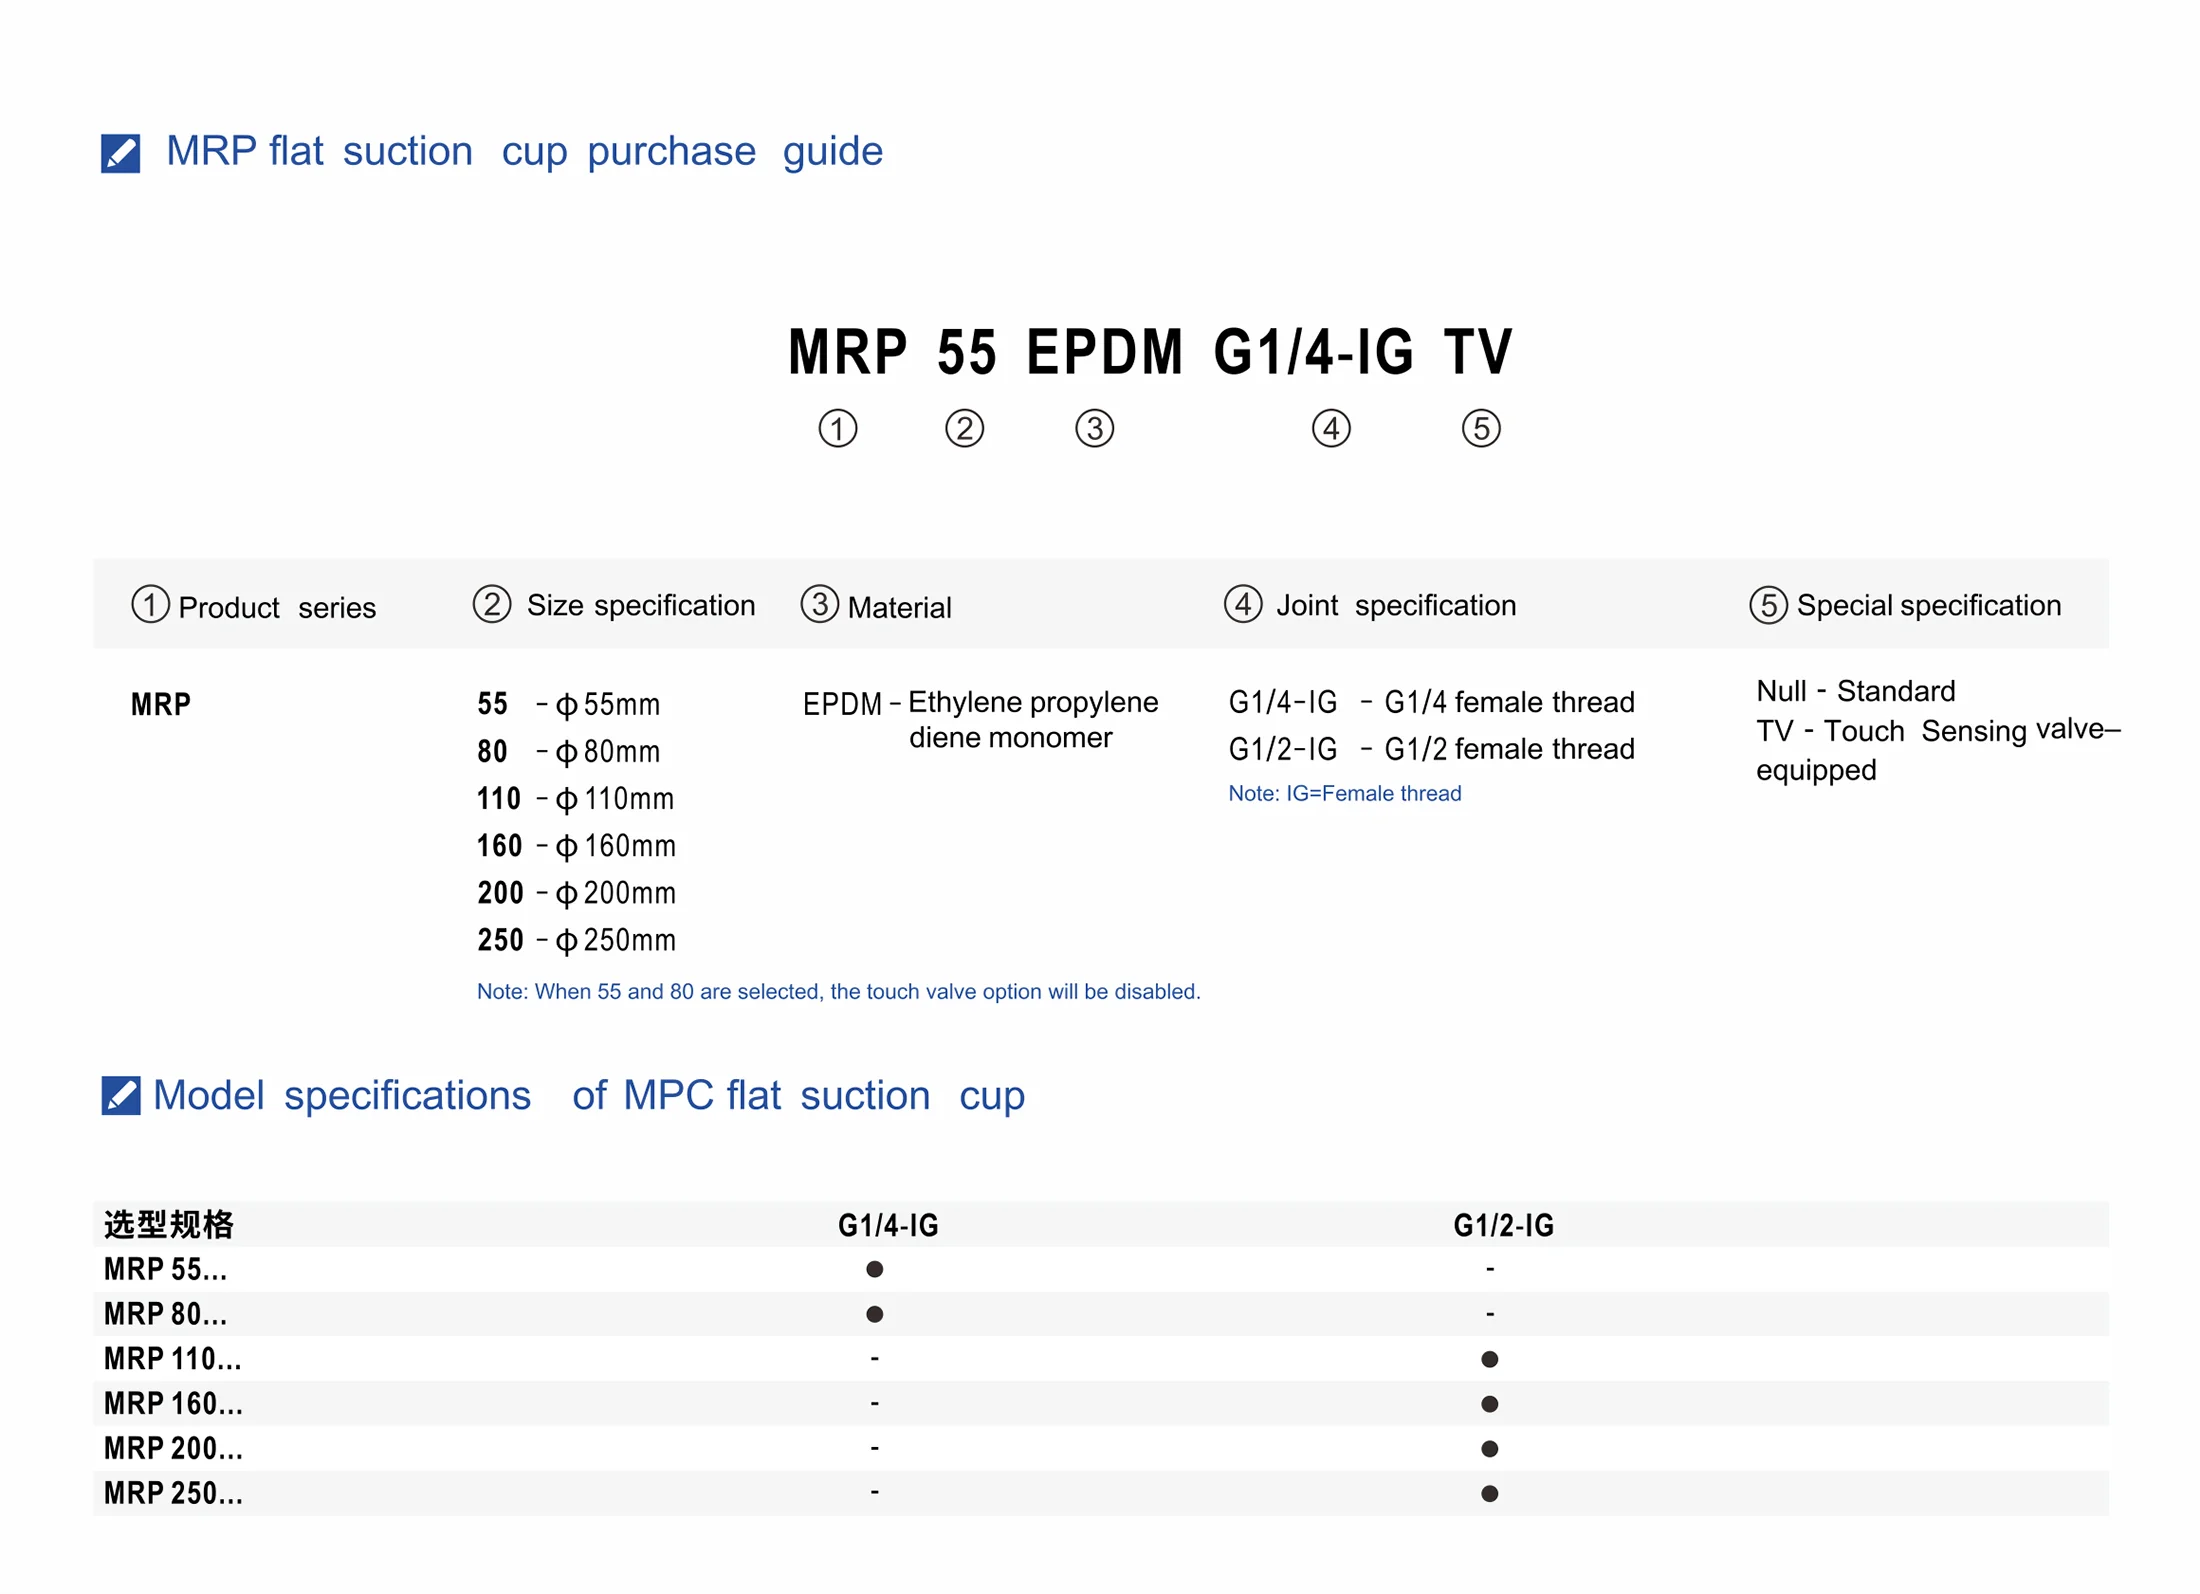Click the dot for MRP 55 G1/4-IG

tap(874, 1269)
